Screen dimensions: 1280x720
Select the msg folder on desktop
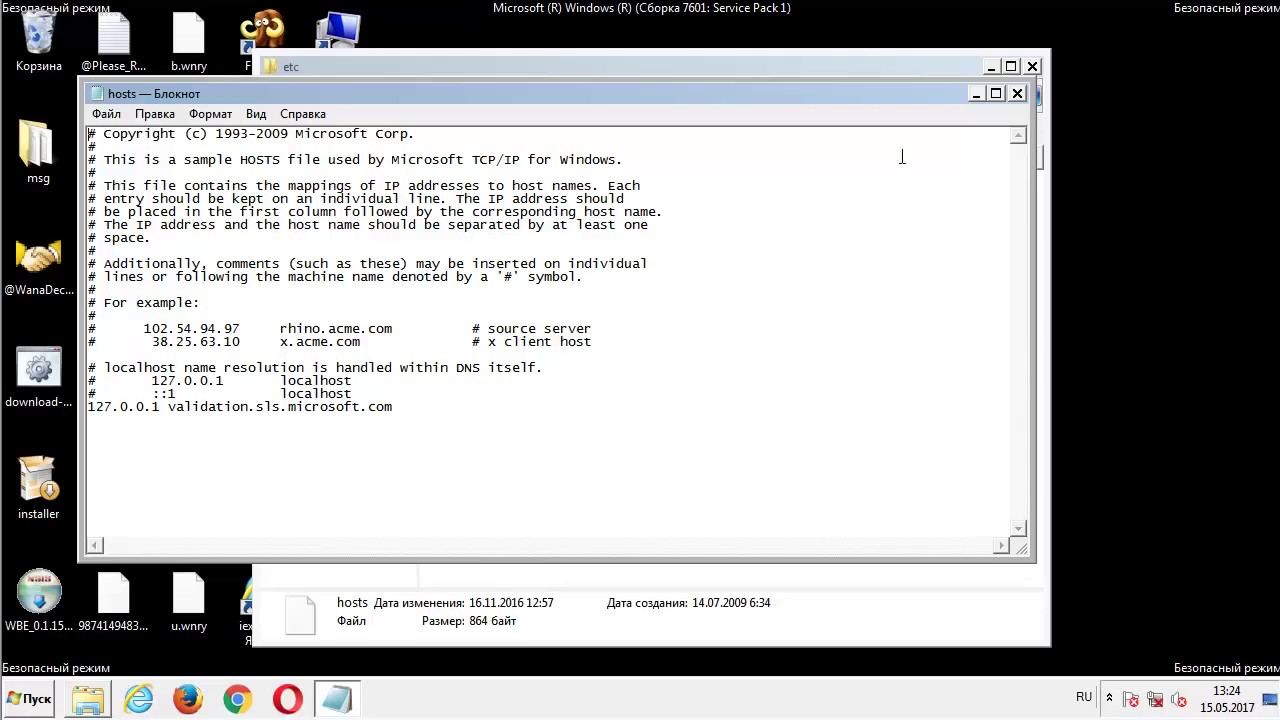pyautogui.click(x=38, y=152)
